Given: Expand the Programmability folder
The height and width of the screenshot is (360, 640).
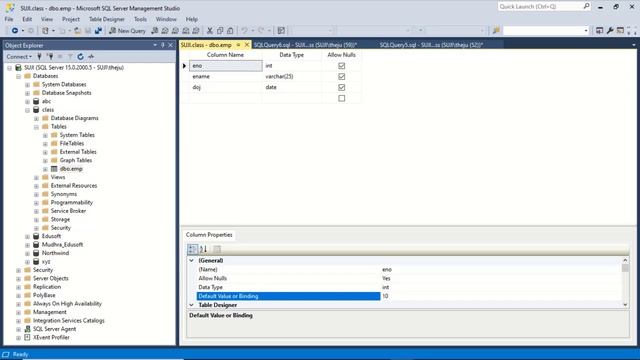Looking at the screenshot, I should click(36, 203).
